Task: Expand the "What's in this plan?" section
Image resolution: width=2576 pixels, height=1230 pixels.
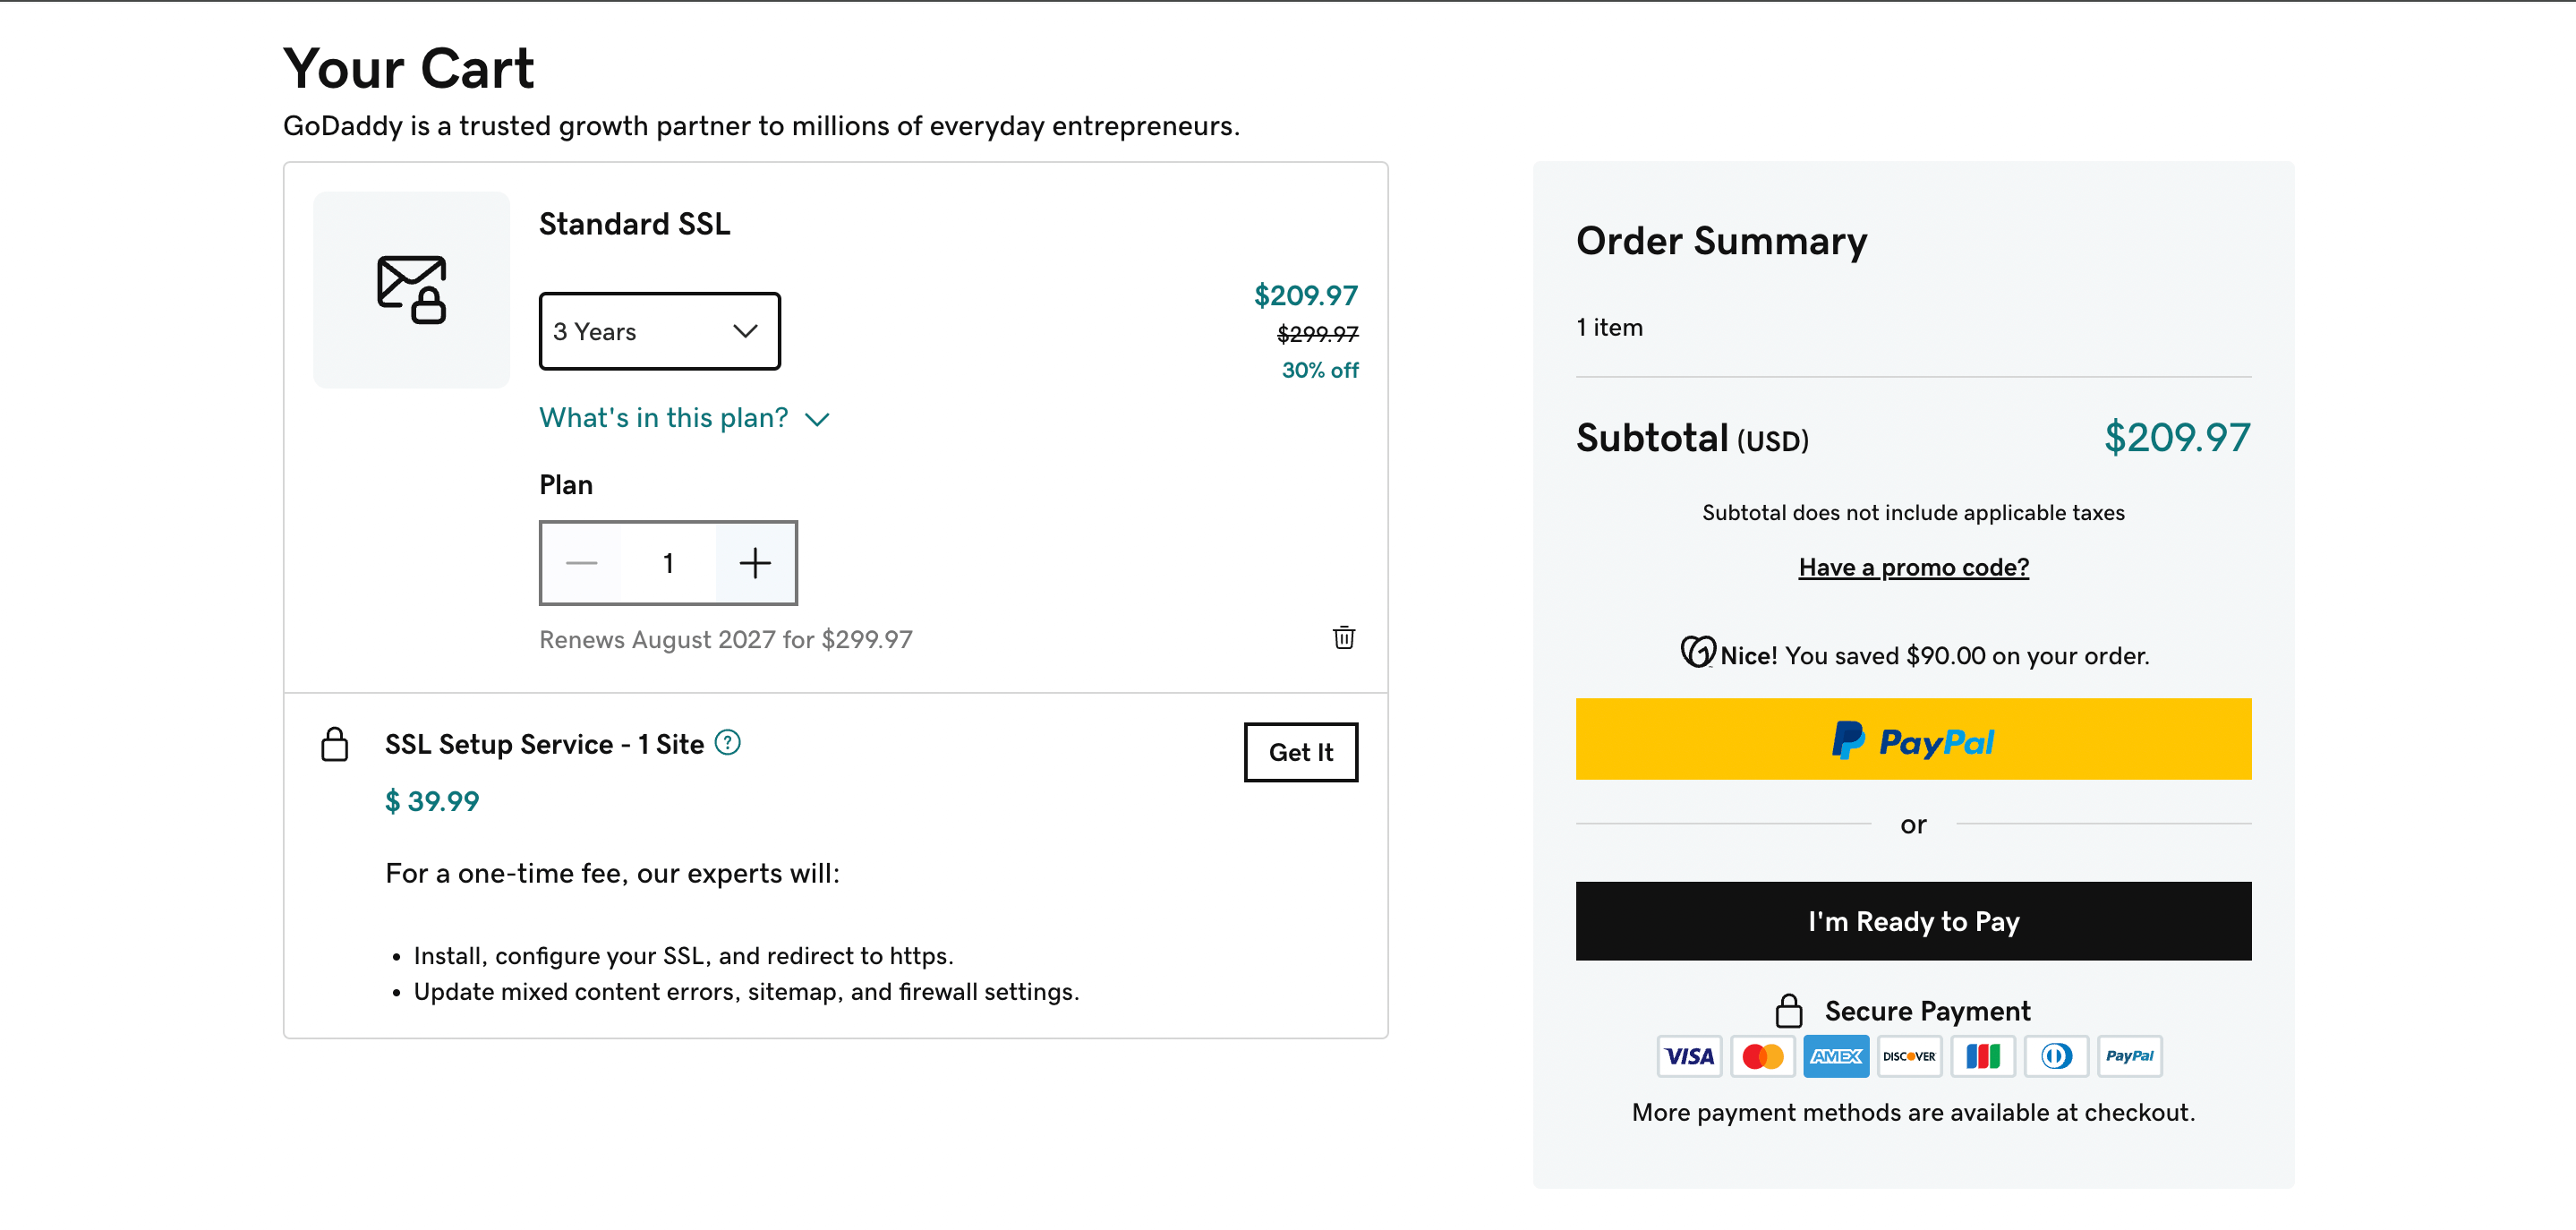Action: tap(684, 418)
